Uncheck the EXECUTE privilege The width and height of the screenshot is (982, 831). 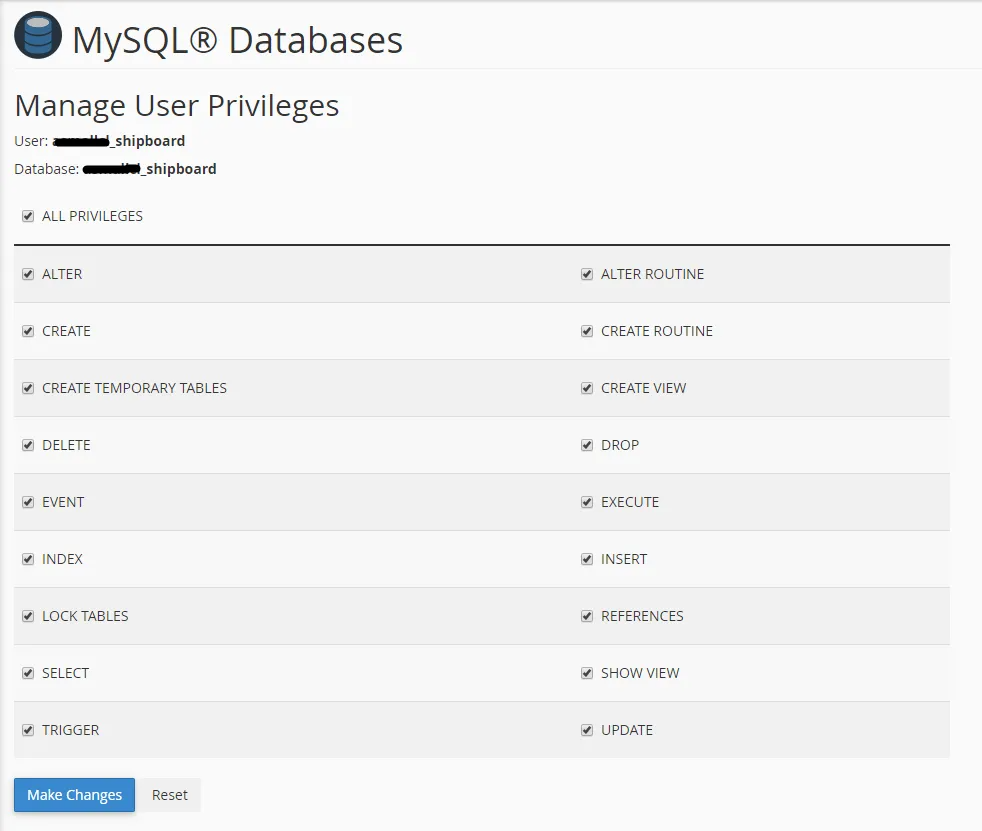click(586, 502)
